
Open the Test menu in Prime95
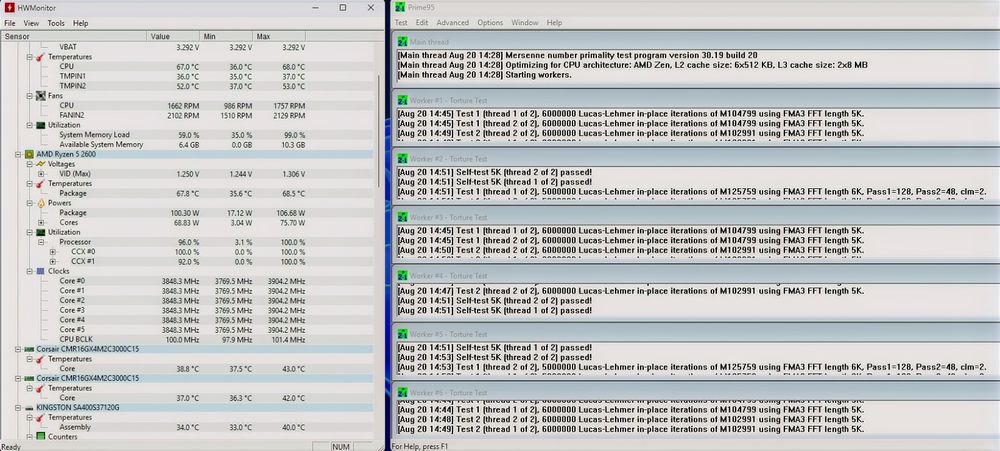tap(401, 22)
